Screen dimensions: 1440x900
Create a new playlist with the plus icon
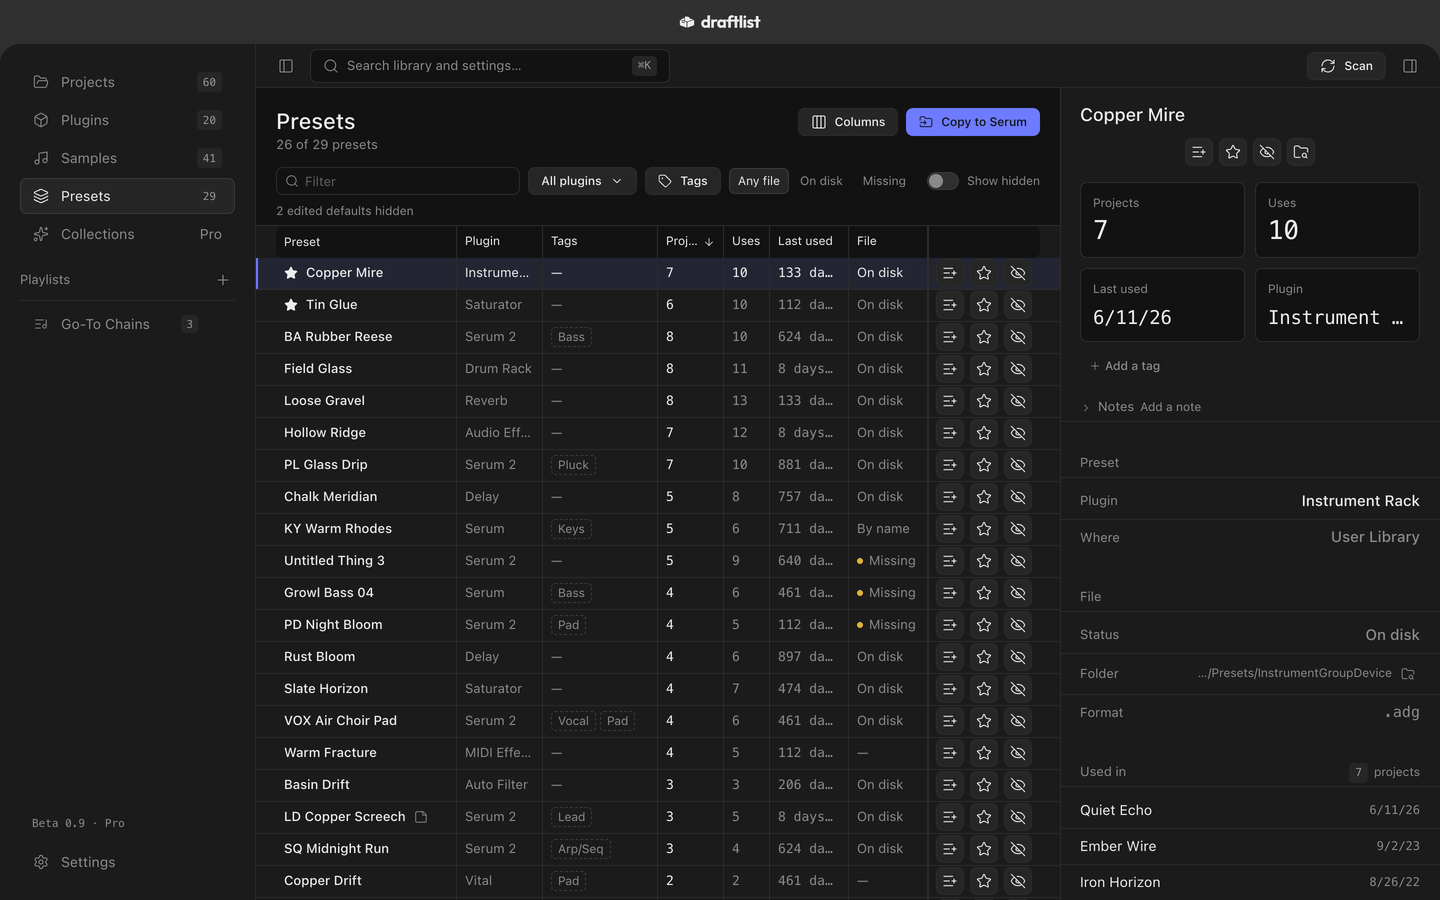click(223, 280)
